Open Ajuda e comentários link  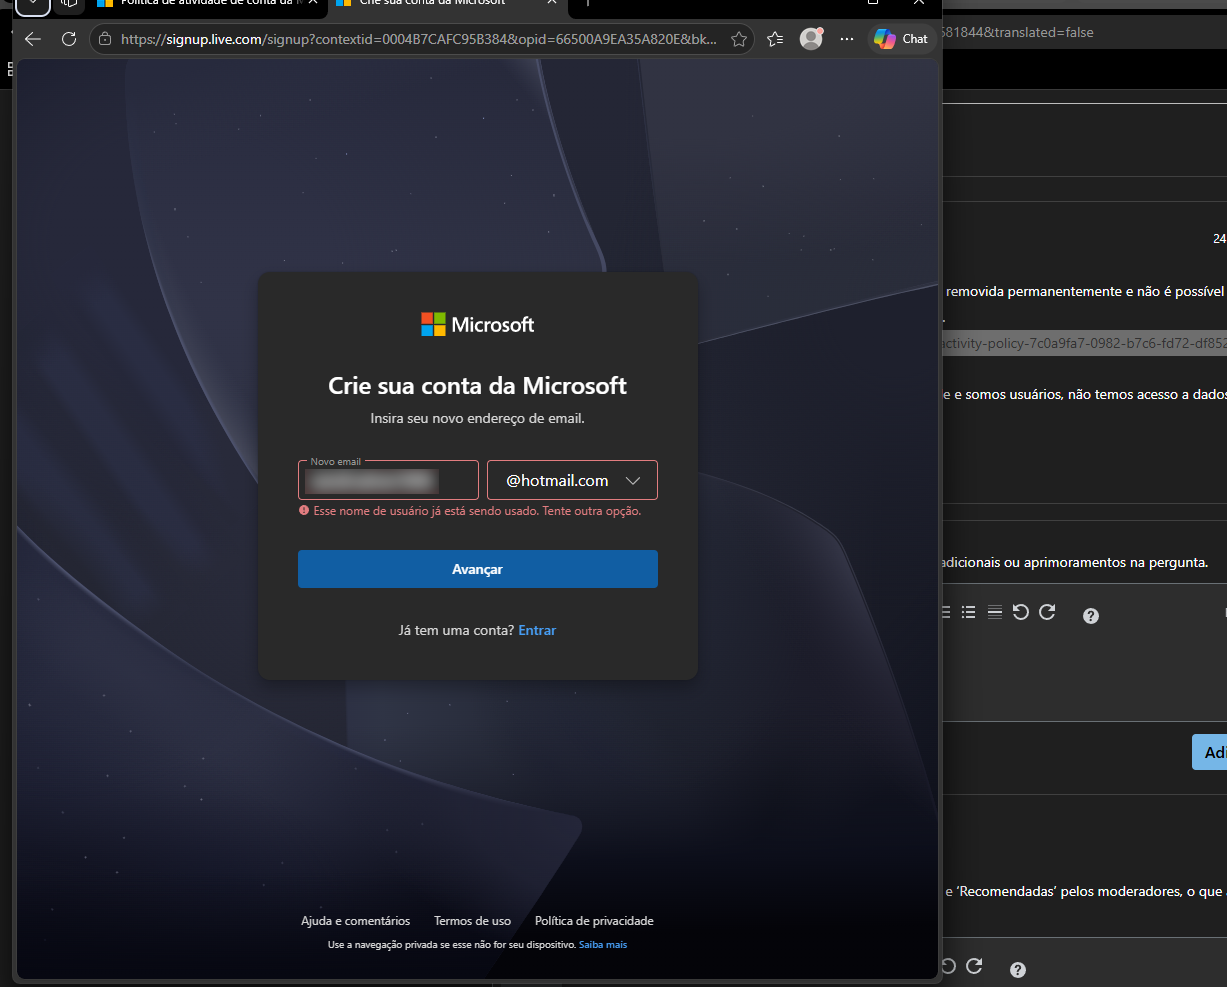pos(355,921)
